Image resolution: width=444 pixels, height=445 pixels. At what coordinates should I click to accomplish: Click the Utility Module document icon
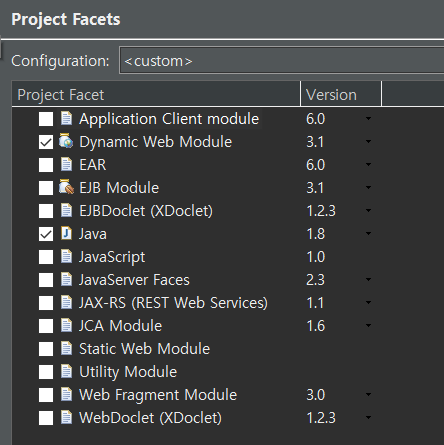(x=66, y=371)
